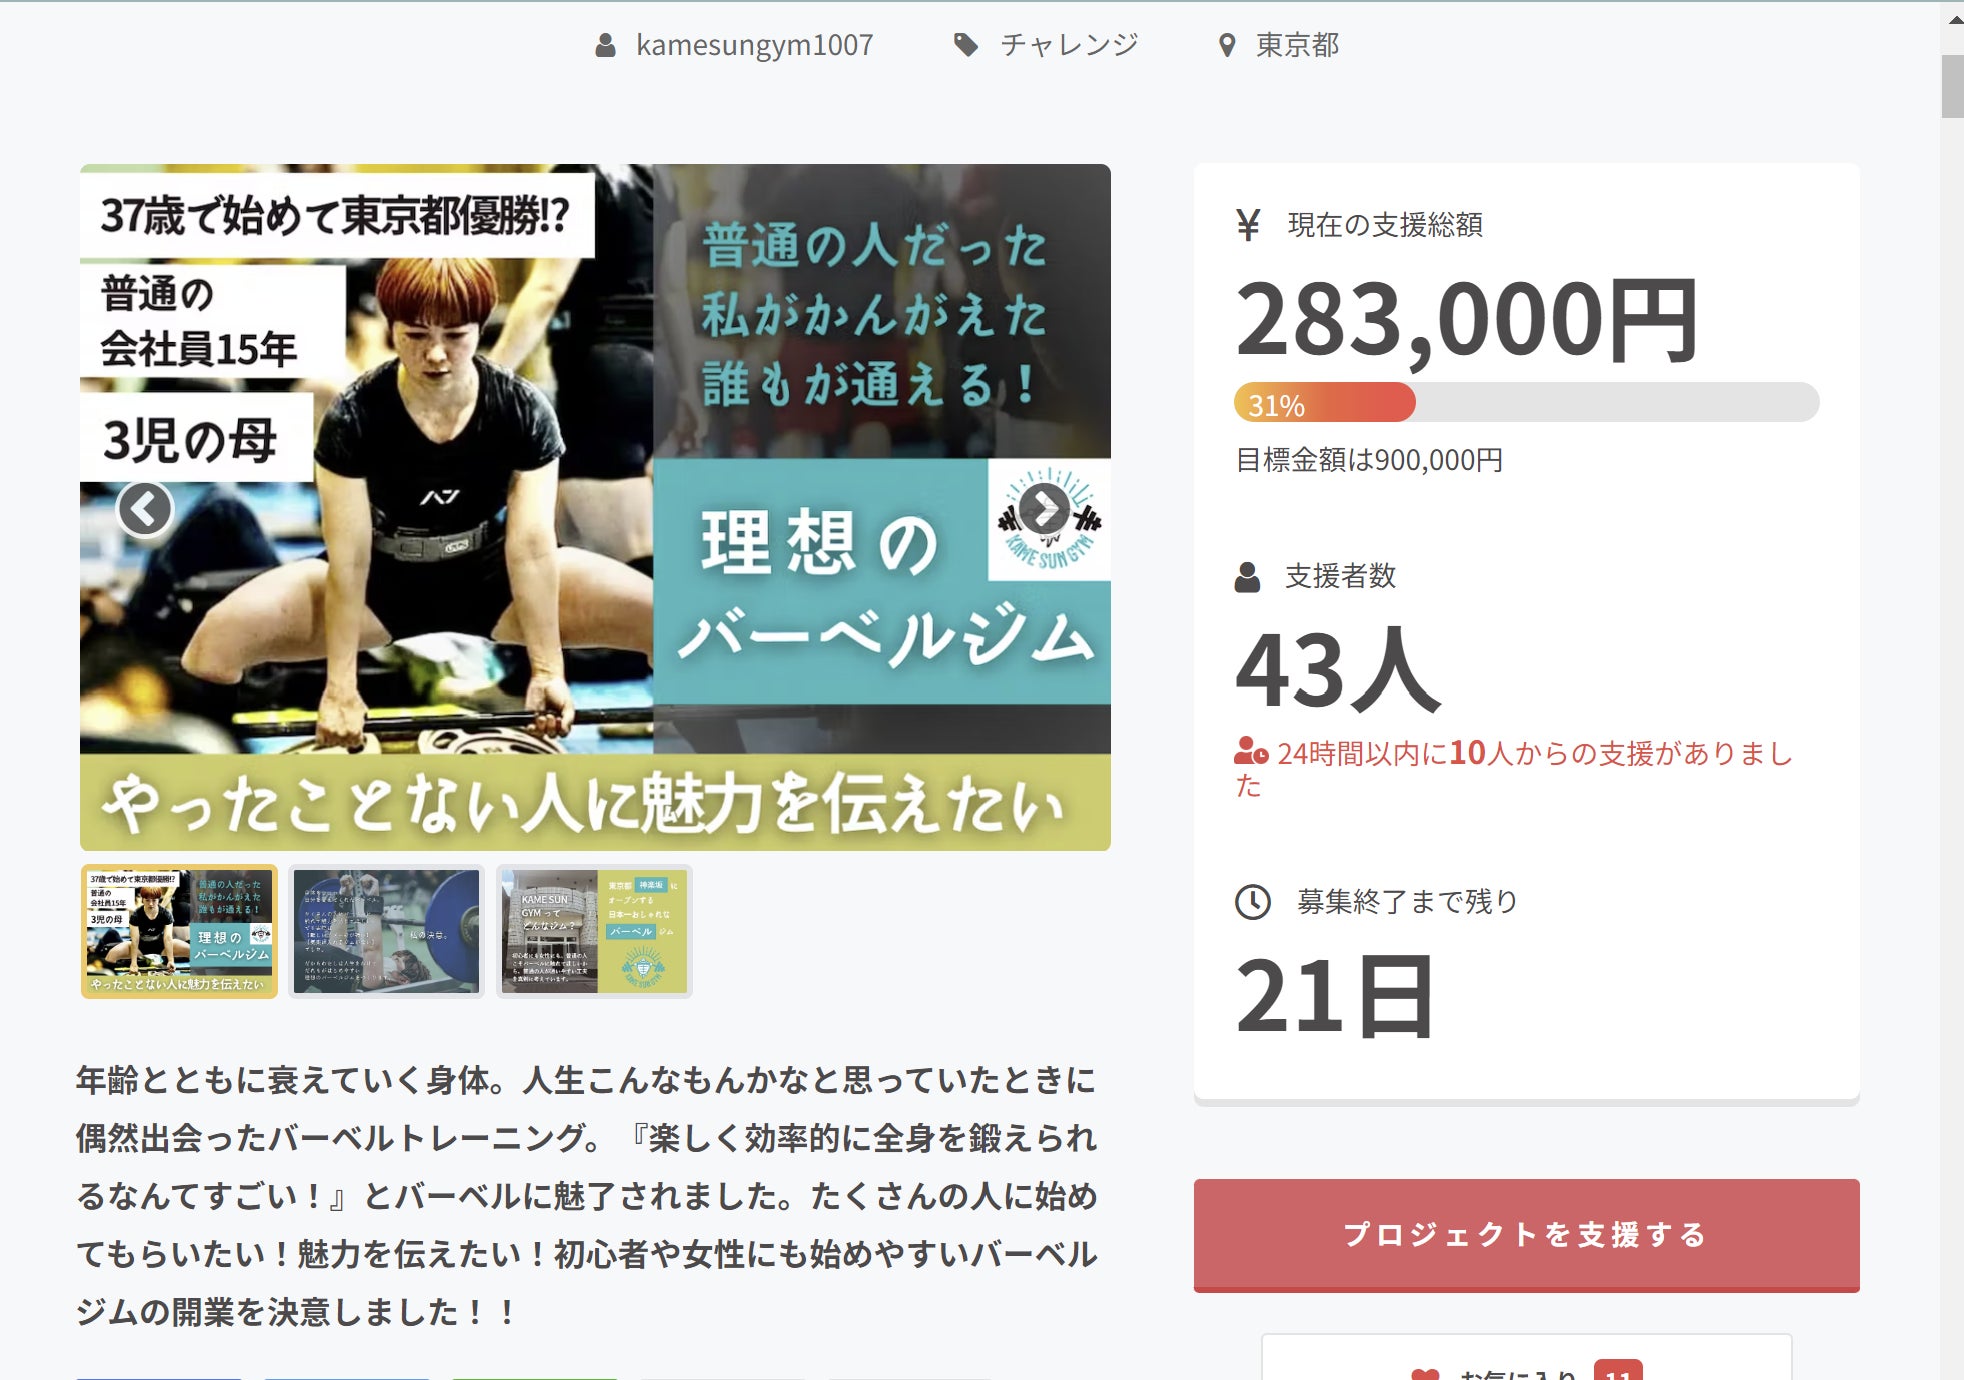Show the previous slide with left arrow

point(145,509)
